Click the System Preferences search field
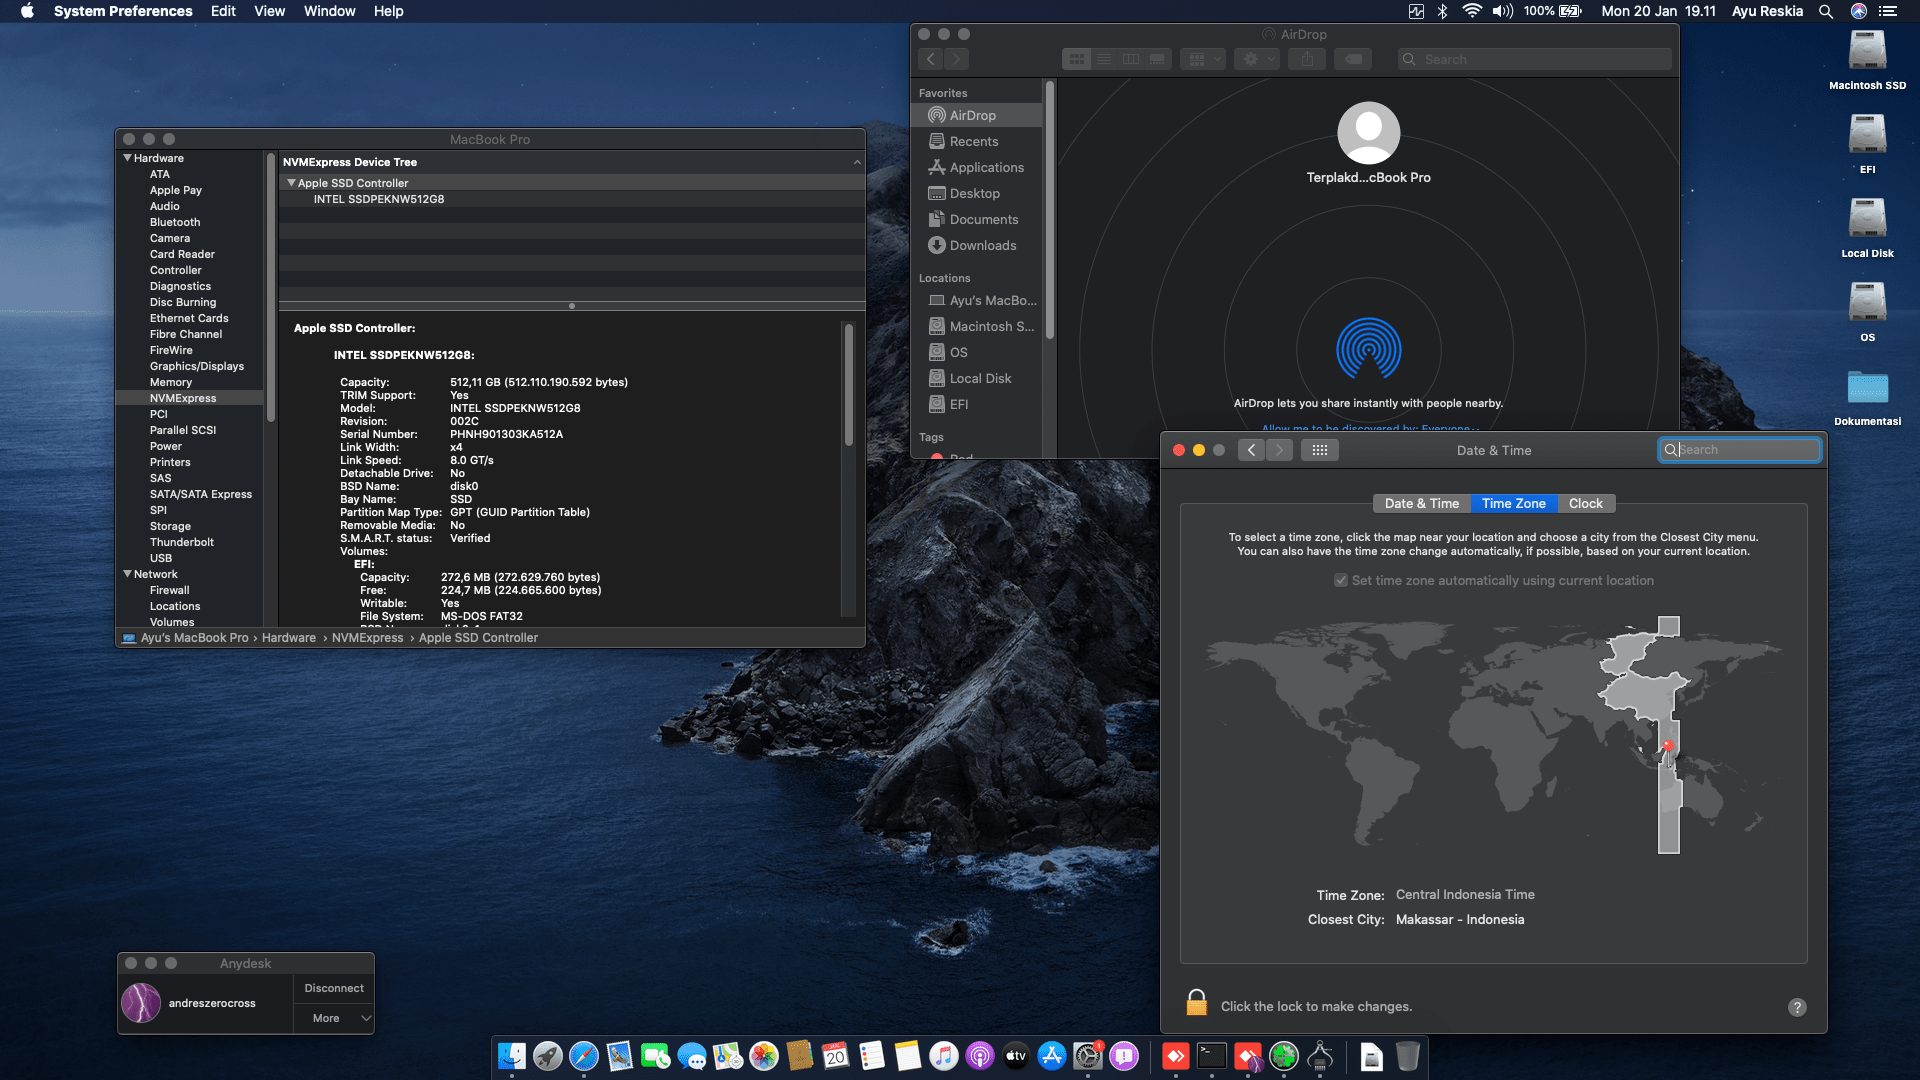The width and height of the screenshot is (1920, 1080). click(x=1739, y=450)
